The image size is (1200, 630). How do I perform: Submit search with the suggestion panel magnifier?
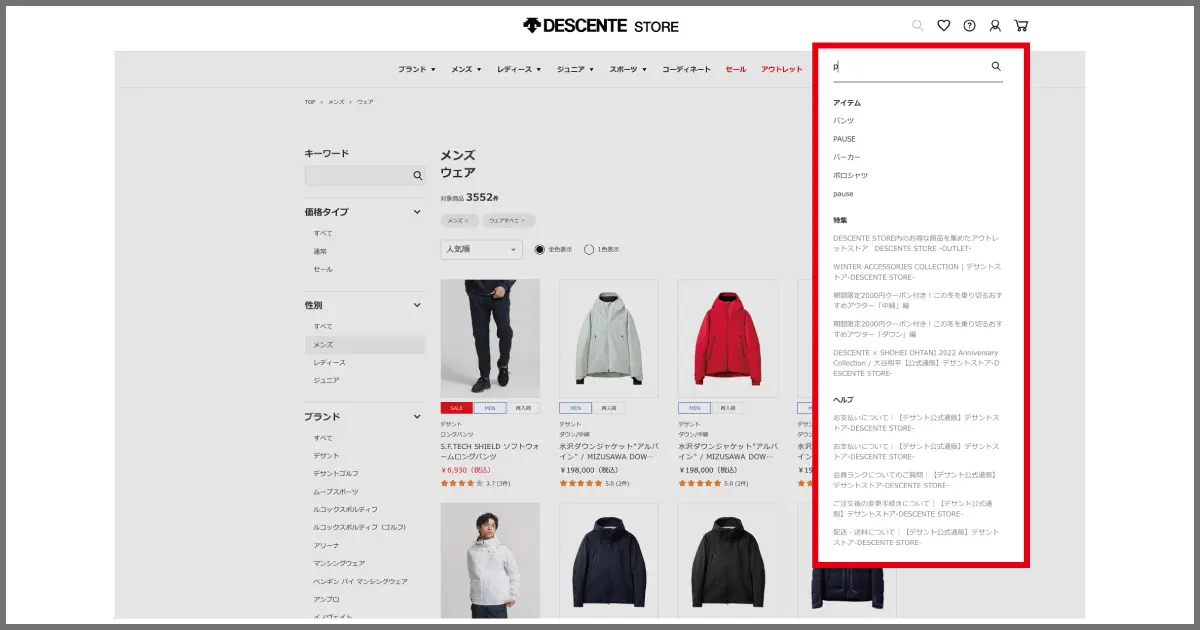click(x=996, y=66)
